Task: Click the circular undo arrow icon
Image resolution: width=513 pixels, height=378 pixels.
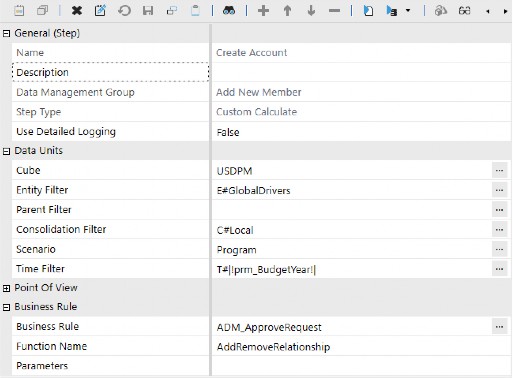Action: pos(124,11)
